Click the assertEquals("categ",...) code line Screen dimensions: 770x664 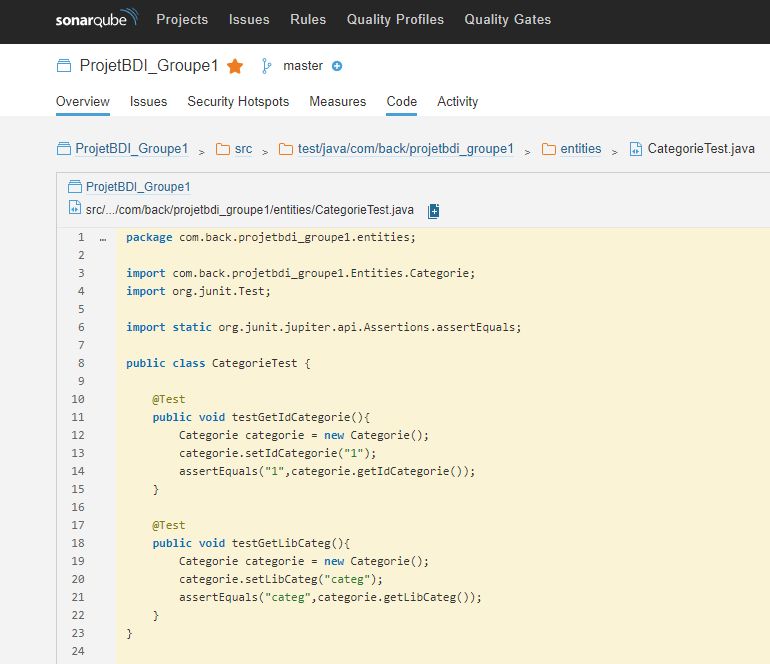pos(330,597)
